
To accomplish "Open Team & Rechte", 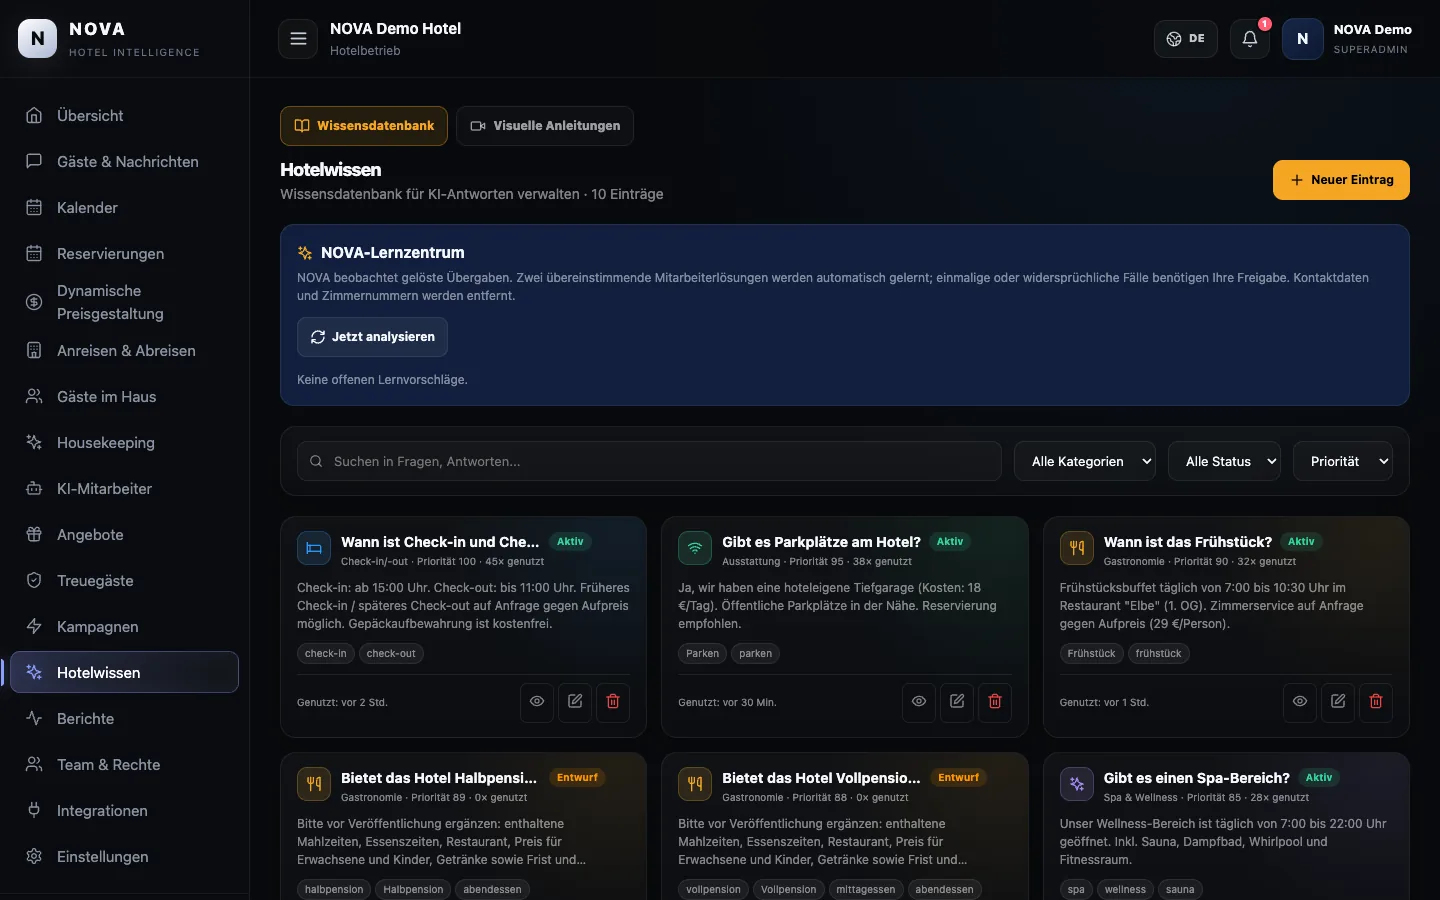I will pos(124,764).
